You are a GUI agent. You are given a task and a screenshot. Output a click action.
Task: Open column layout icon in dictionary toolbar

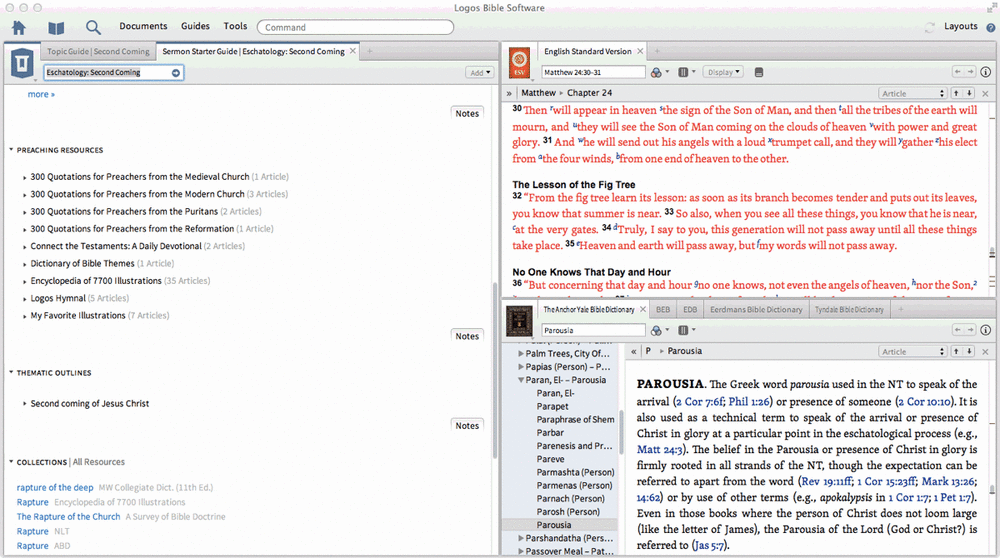click(x=683, y=330)
